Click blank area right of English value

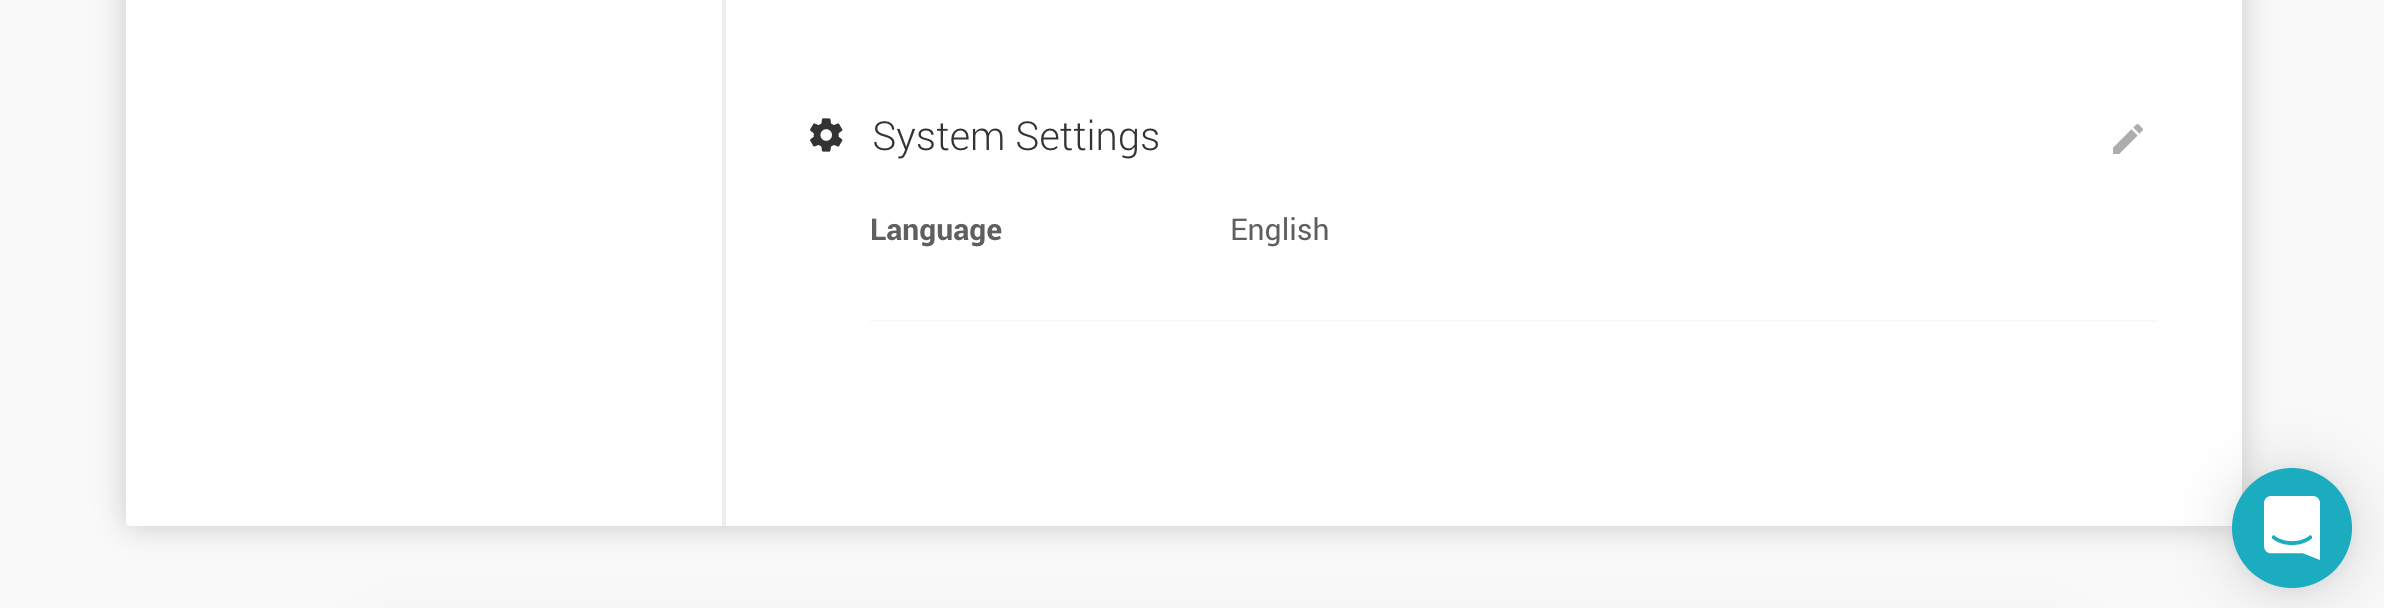point(1700,230)
